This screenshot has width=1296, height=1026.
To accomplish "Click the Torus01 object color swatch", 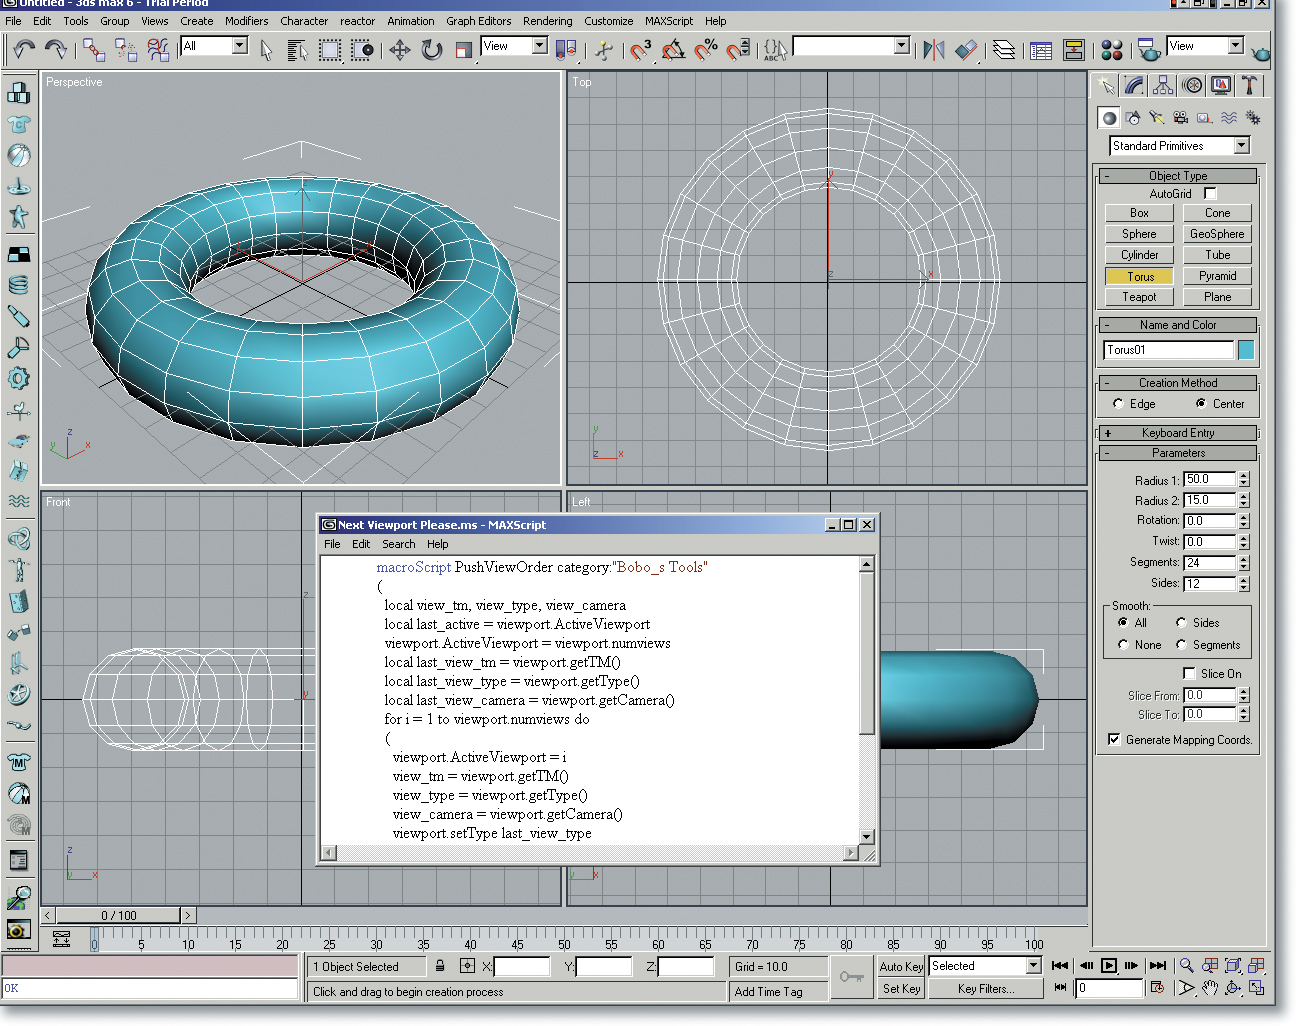I will tap(1246, 350).
